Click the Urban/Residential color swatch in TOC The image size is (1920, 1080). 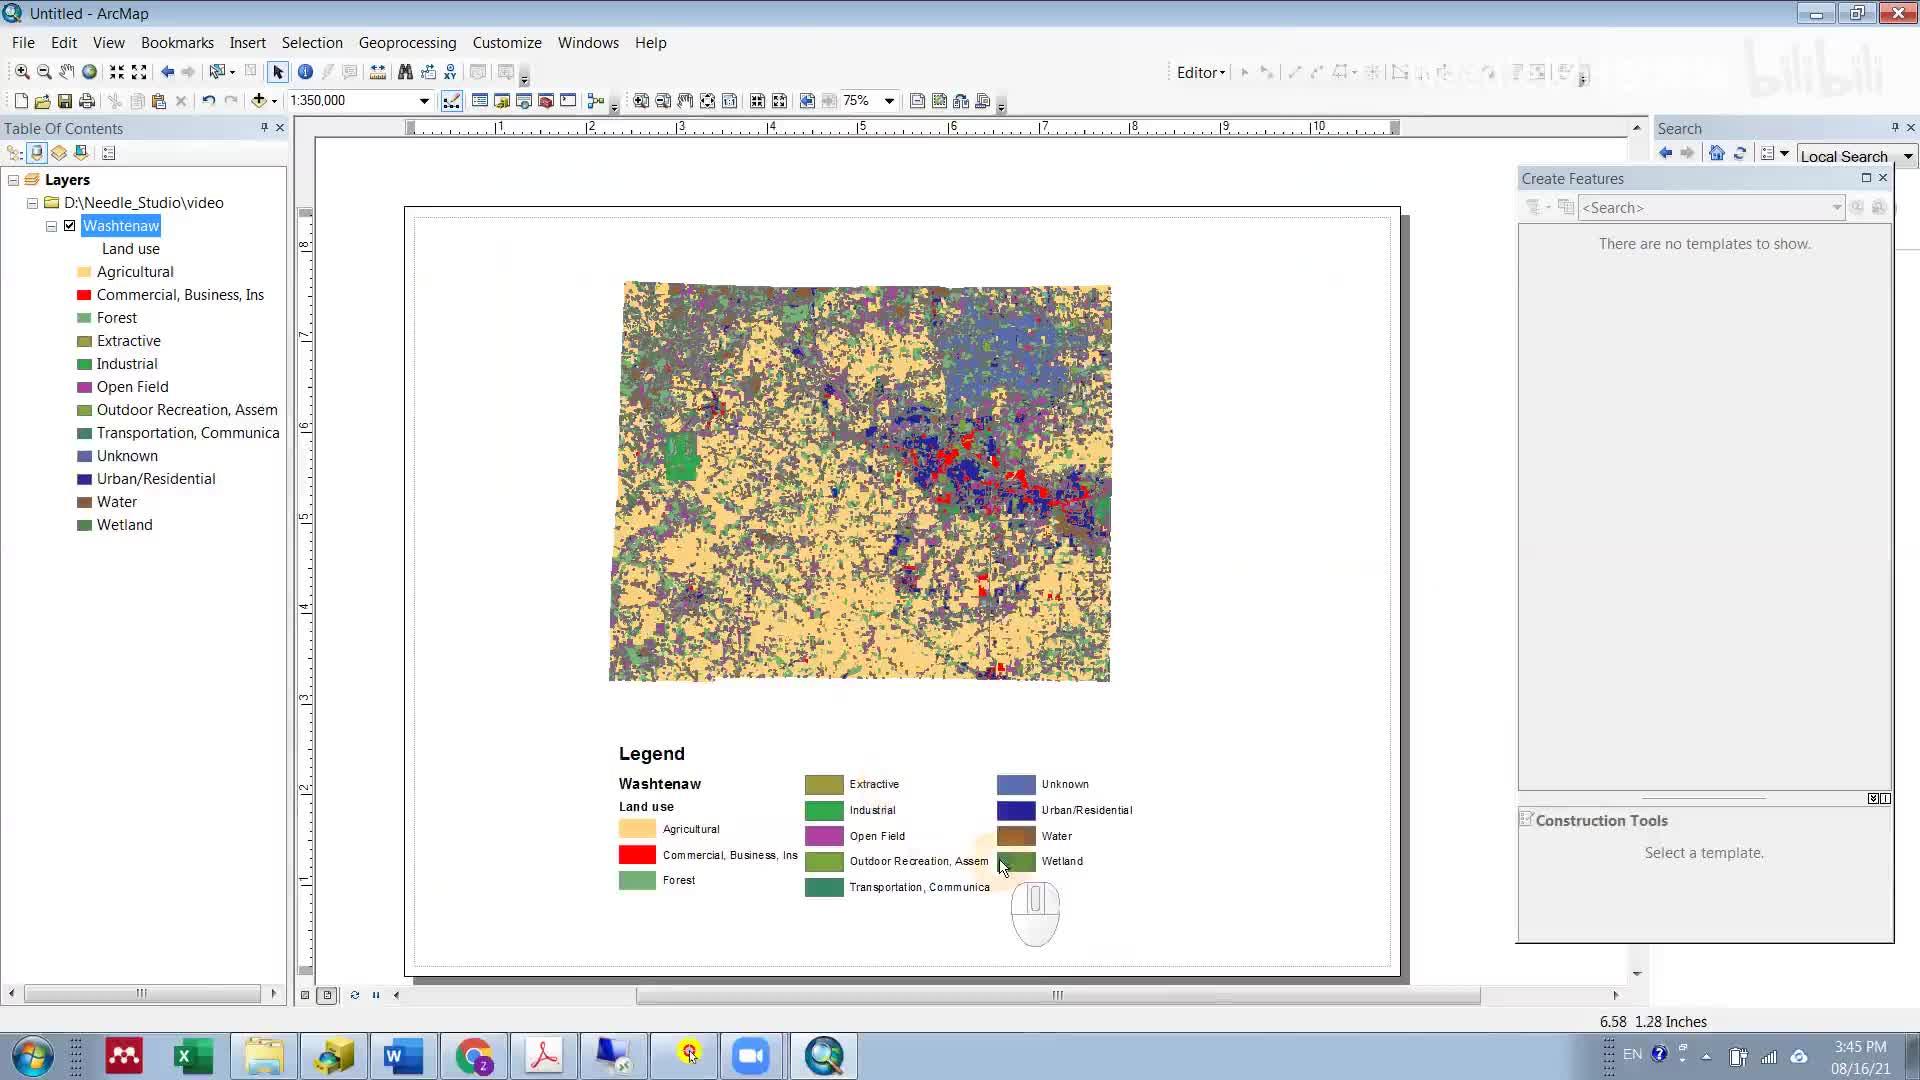coord(84,479)
